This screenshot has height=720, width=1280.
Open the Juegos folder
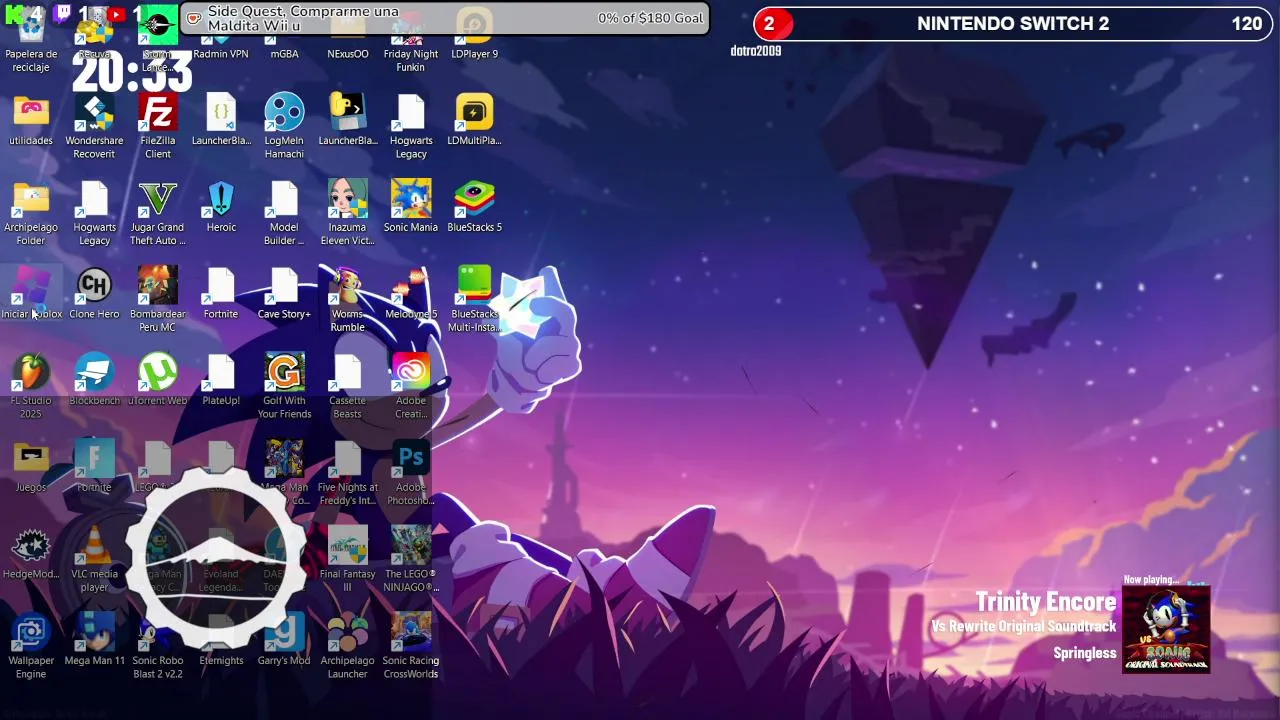tap(31, 467)
